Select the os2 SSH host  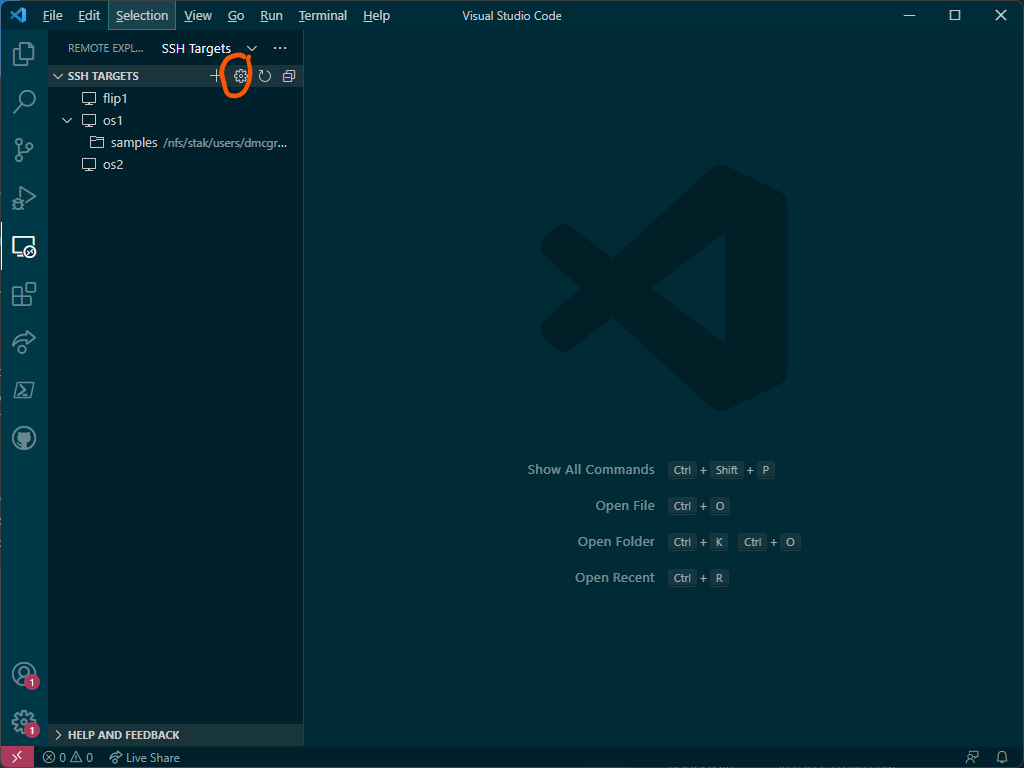point(113,165)
